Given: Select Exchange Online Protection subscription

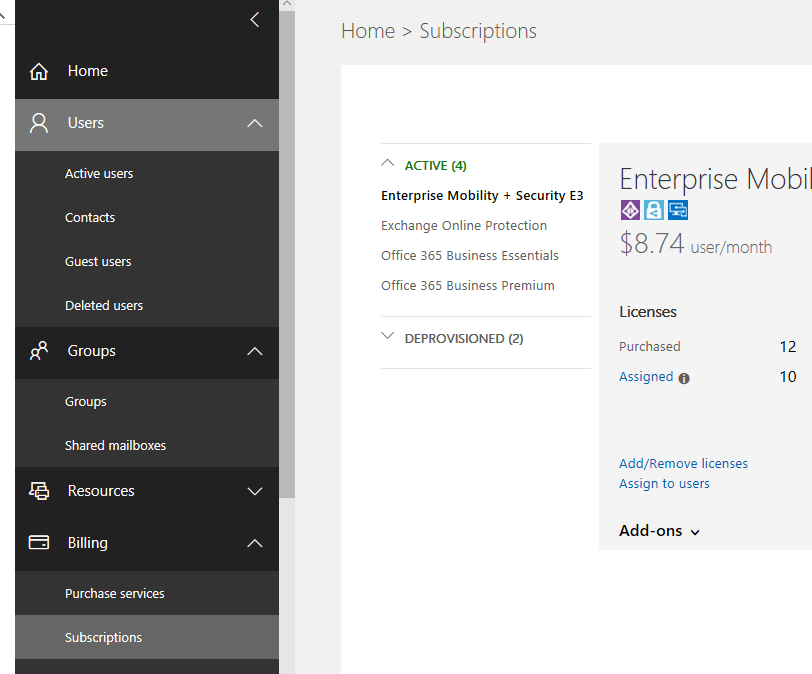Looking at the screenshot, I should [463, 226].
